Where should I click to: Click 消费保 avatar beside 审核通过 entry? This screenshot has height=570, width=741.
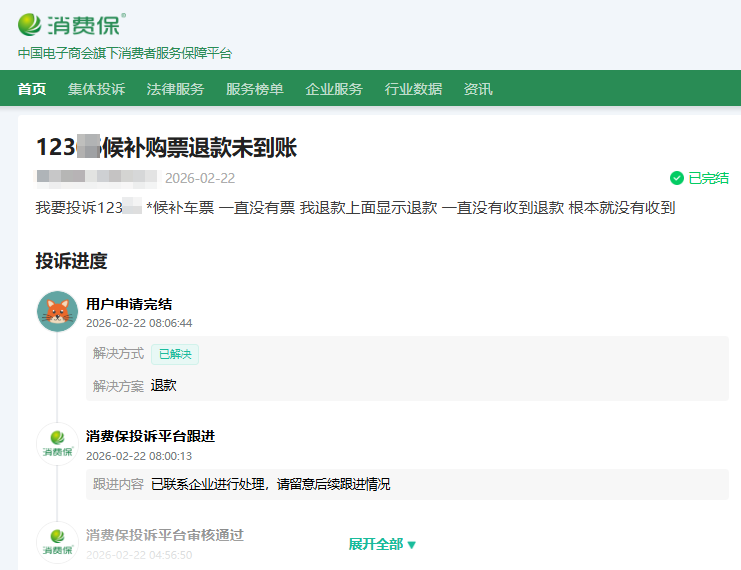[57, 542]
